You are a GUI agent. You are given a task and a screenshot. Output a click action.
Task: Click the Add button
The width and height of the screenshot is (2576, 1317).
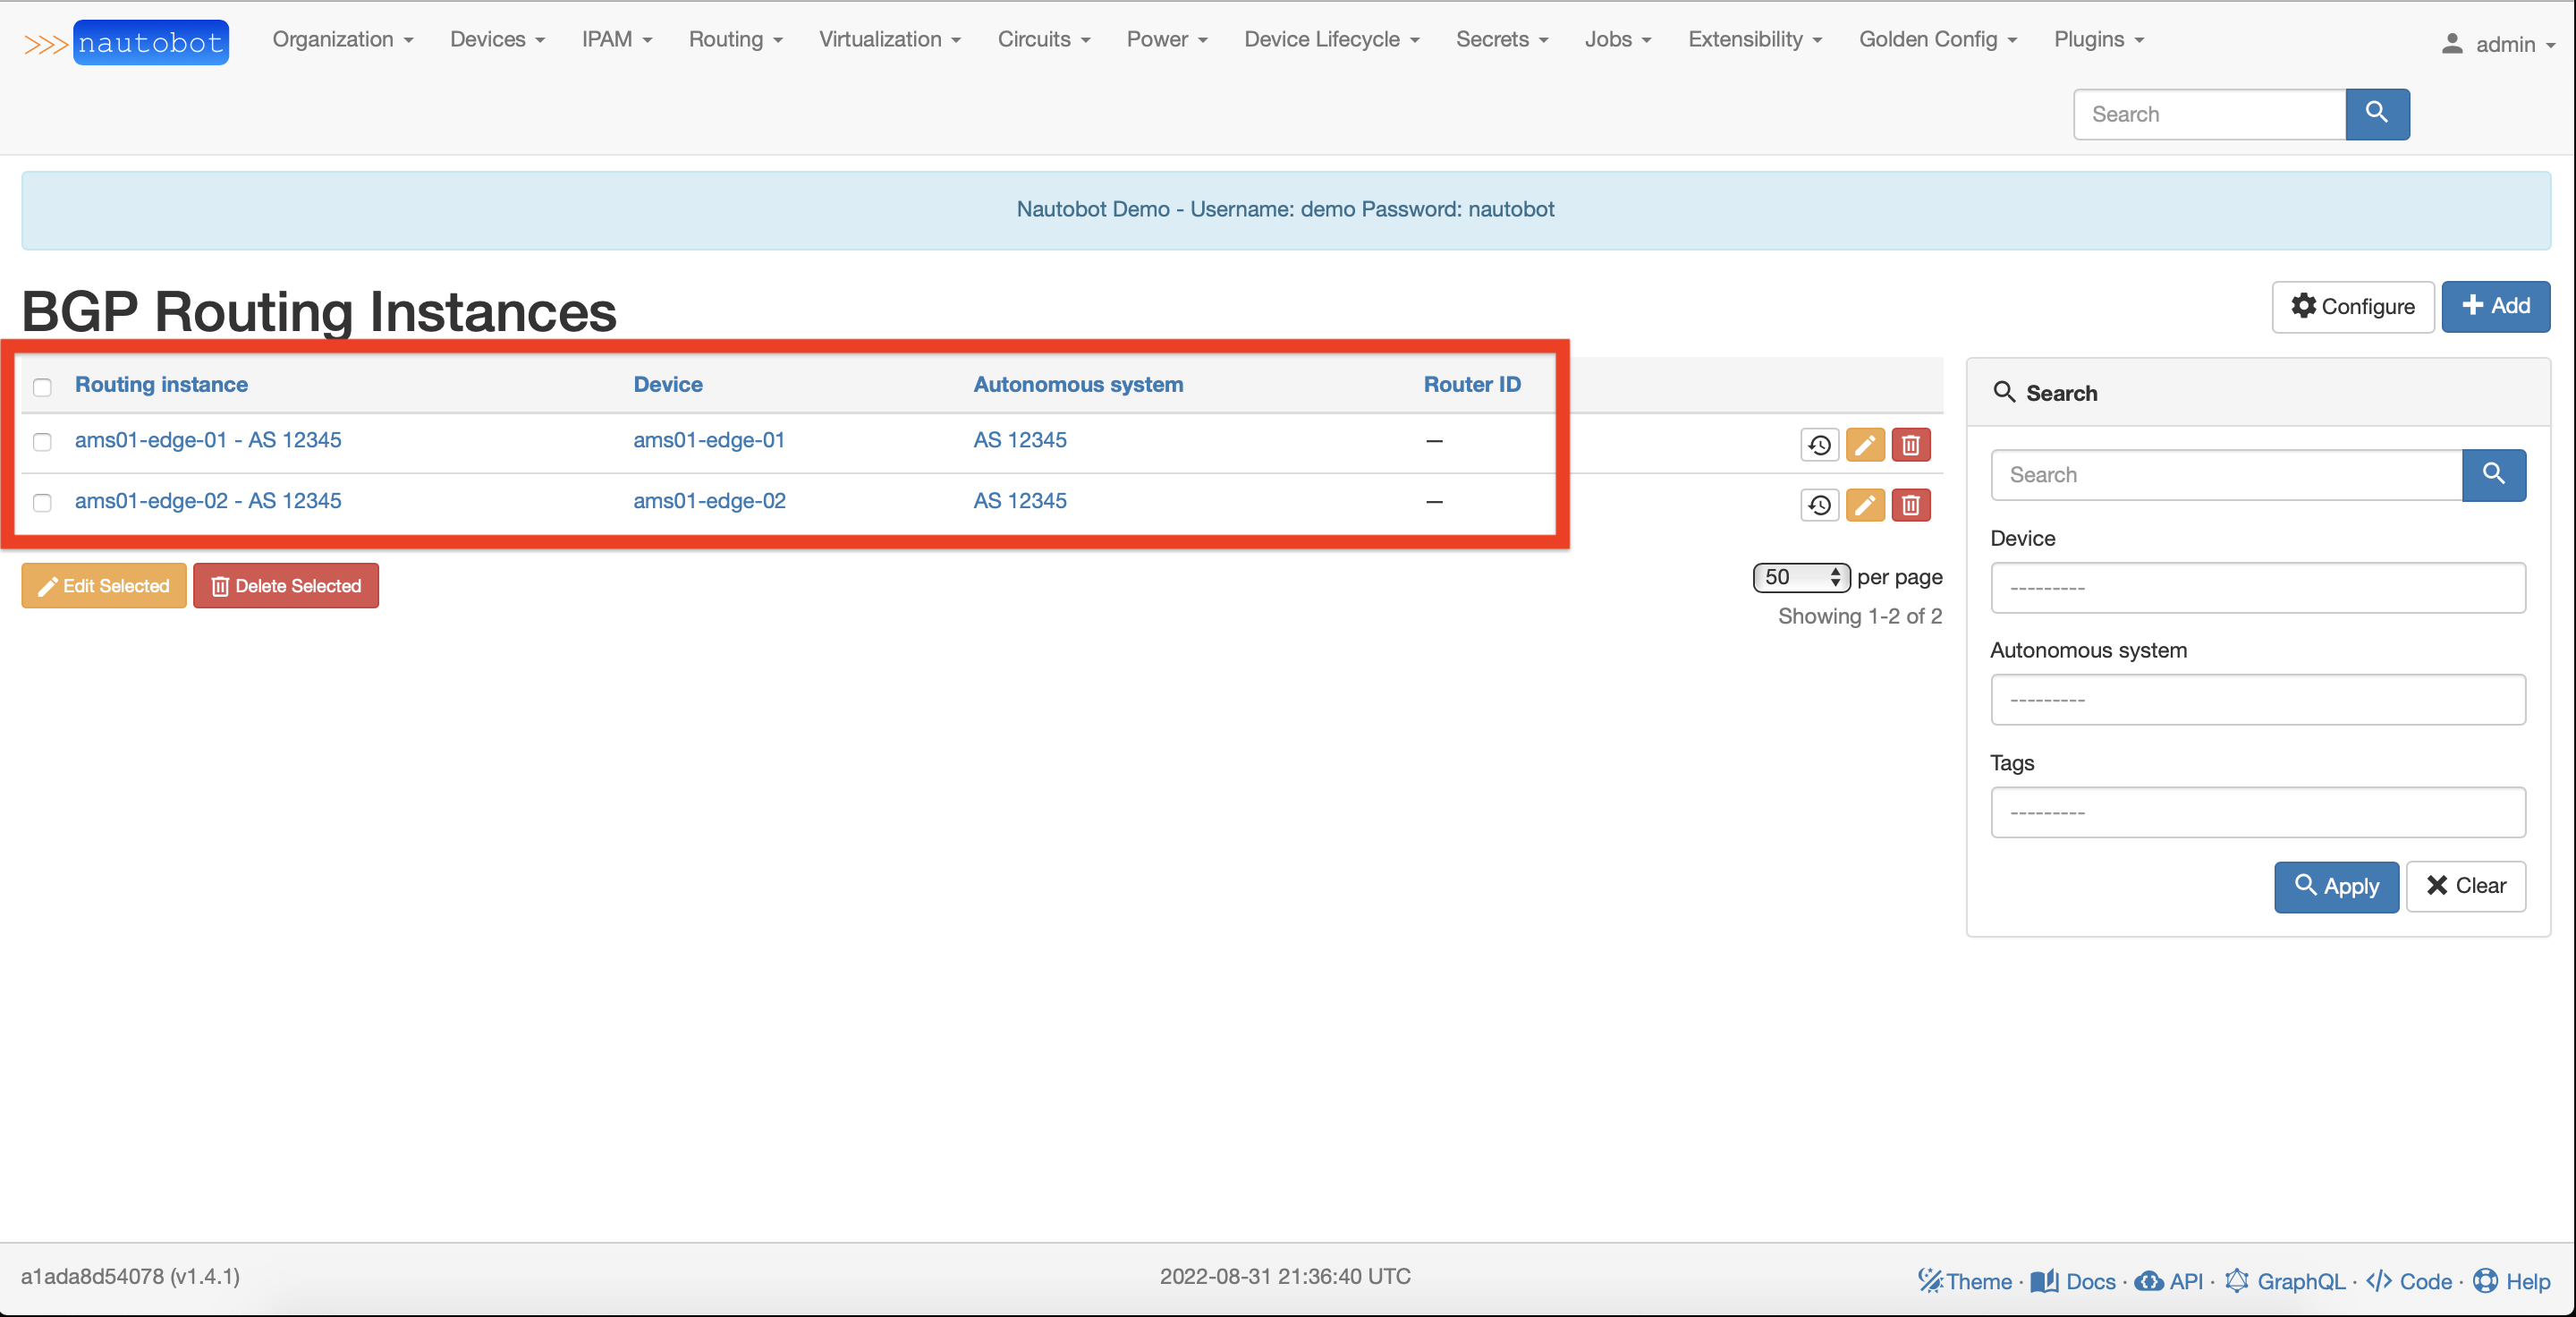[2495, 306]
